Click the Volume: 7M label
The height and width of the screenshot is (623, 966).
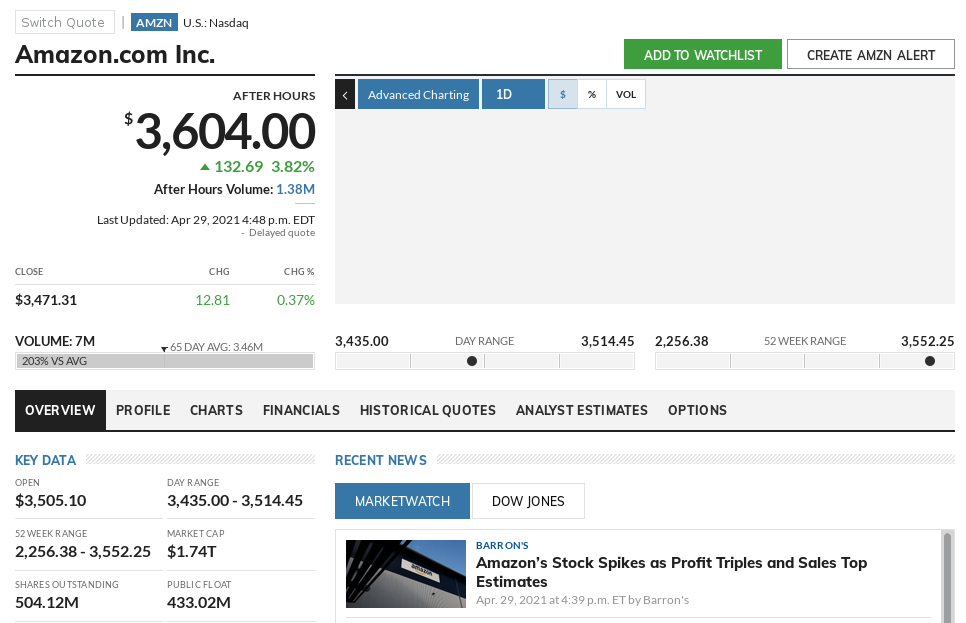55,341
